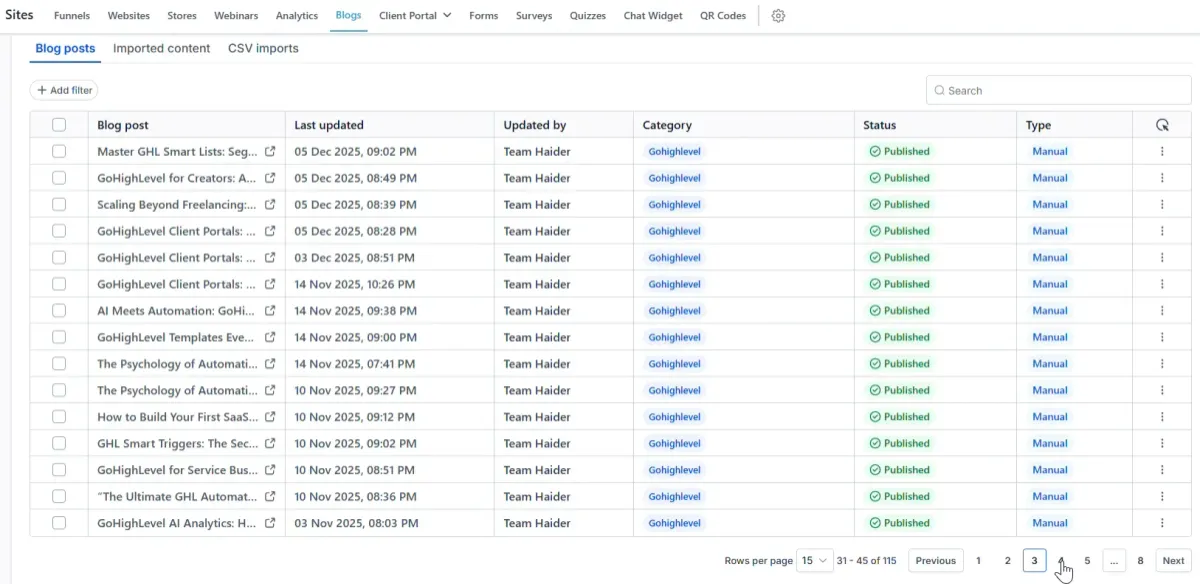1200x584 pixels.
Task: Switch to the Websites tab
Action: pos(129,16)
